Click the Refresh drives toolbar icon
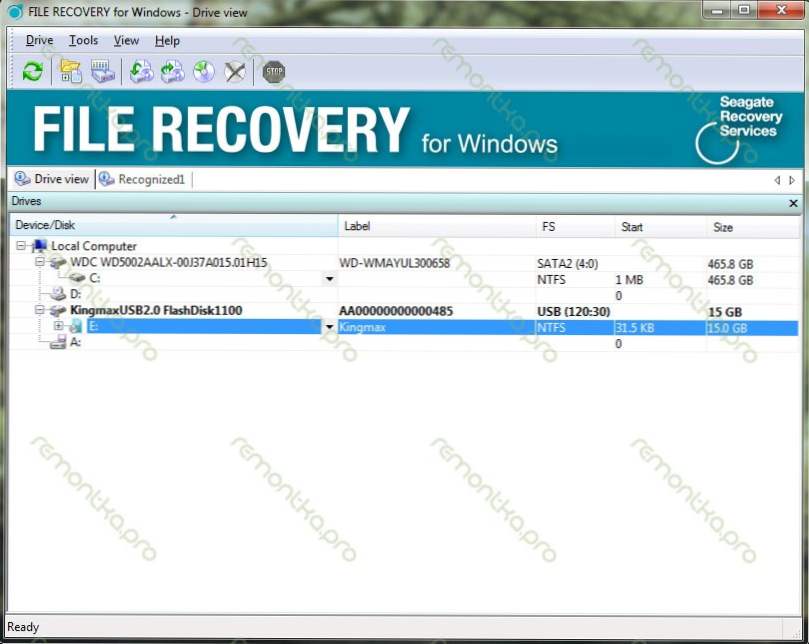809x644 pixels. [x=33, y=71]
